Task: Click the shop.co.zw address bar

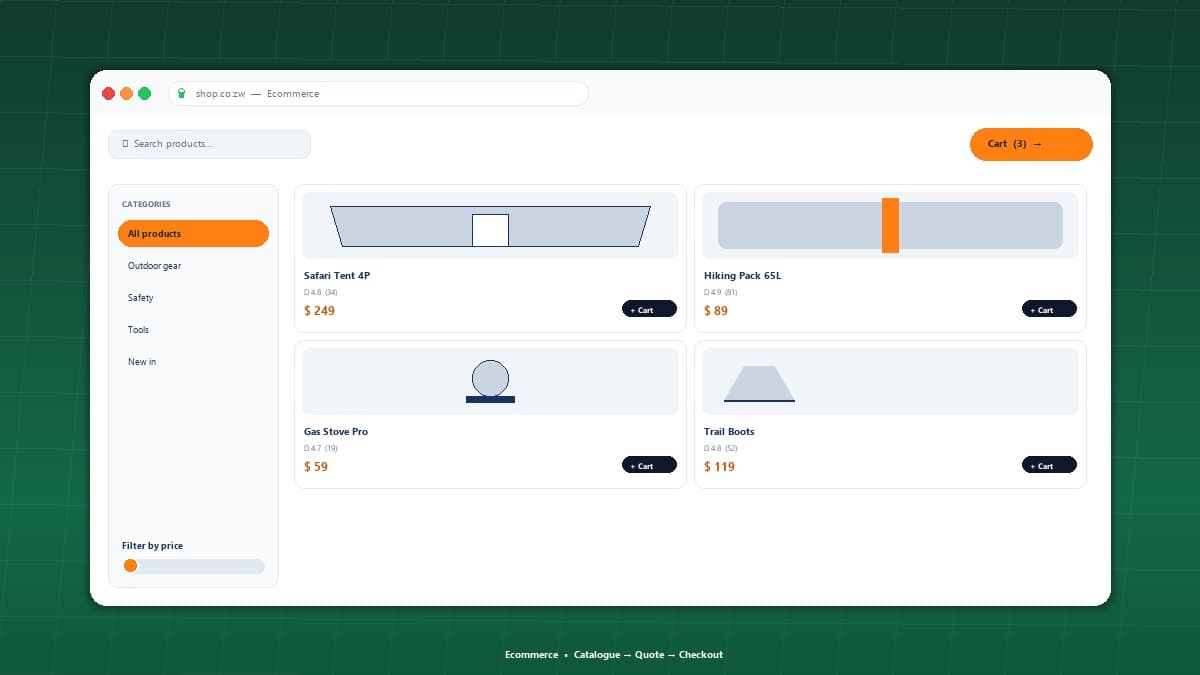Action: (378, 94)
